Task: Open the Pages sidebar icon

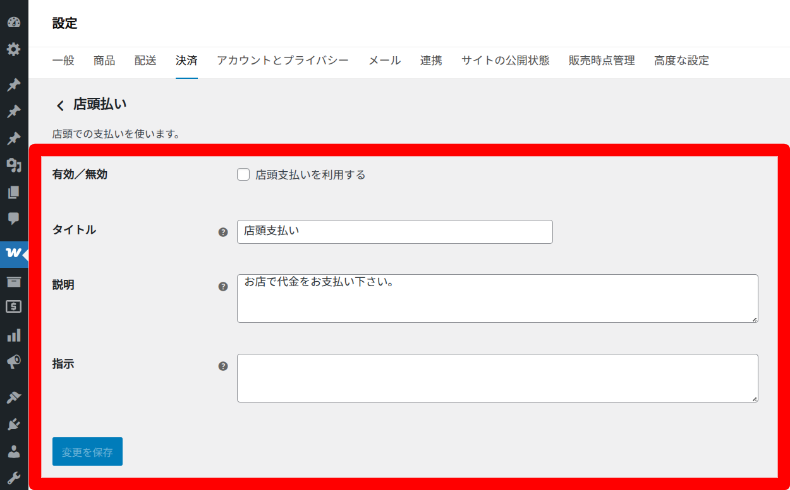Action: [14, 192]
